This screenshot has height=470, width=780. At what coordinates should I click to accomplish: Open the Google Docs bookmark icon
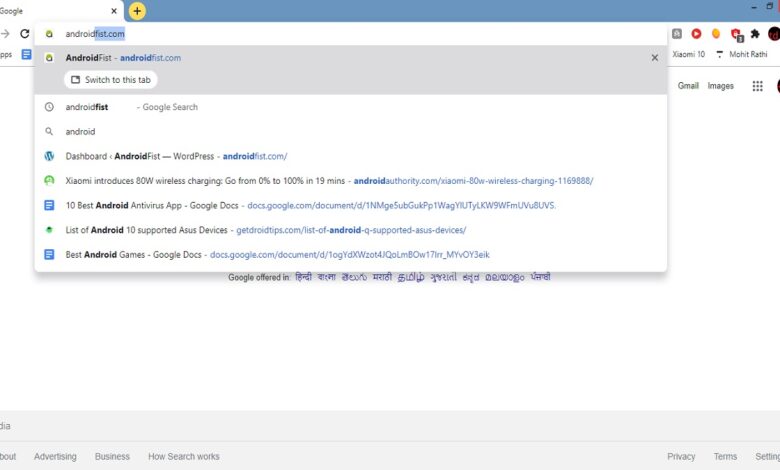(26, 54)
